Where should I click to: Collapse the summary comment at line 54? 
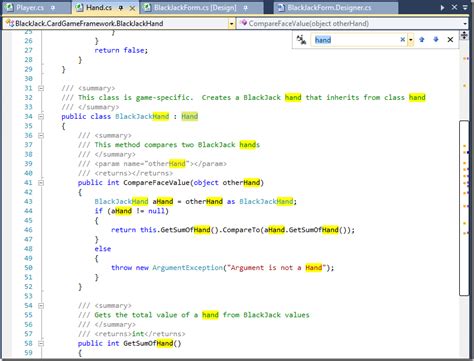click(41, 306)
